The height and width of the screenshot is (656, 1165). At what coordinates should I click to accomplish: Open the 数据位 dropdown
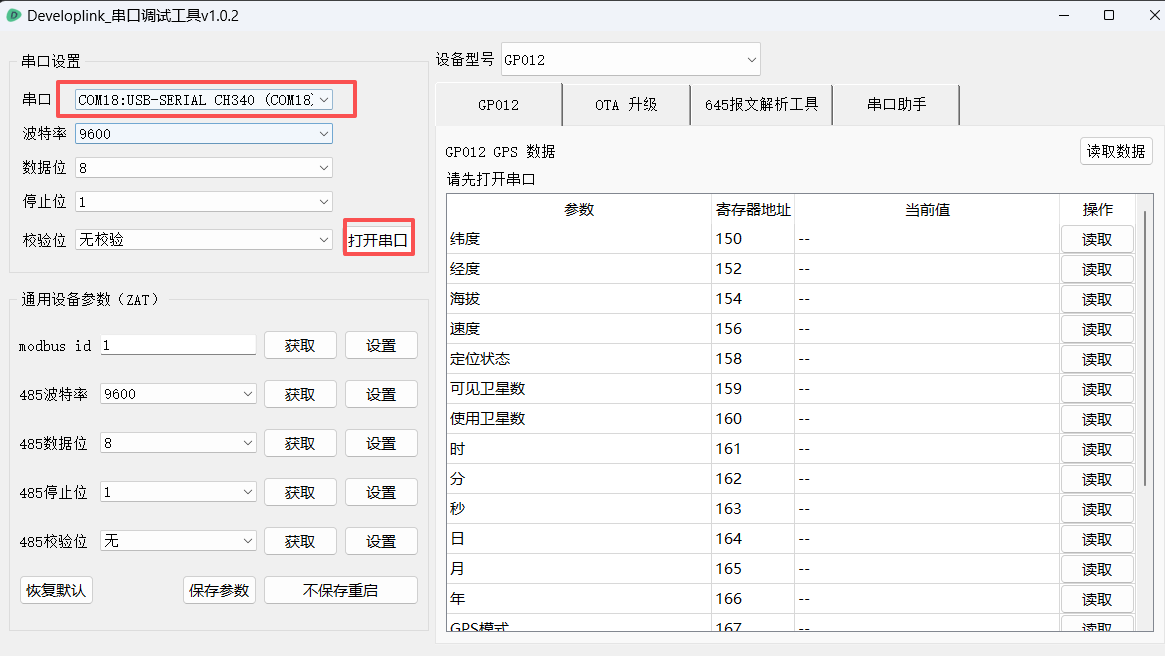pyautogui.click(x=204, y=168)
